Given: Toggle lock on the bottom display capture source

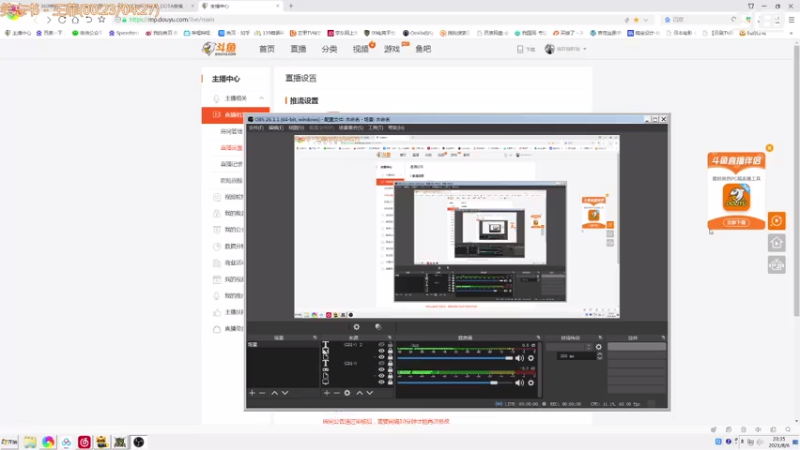Looking at the screenshot, I should tap(390, 382).
